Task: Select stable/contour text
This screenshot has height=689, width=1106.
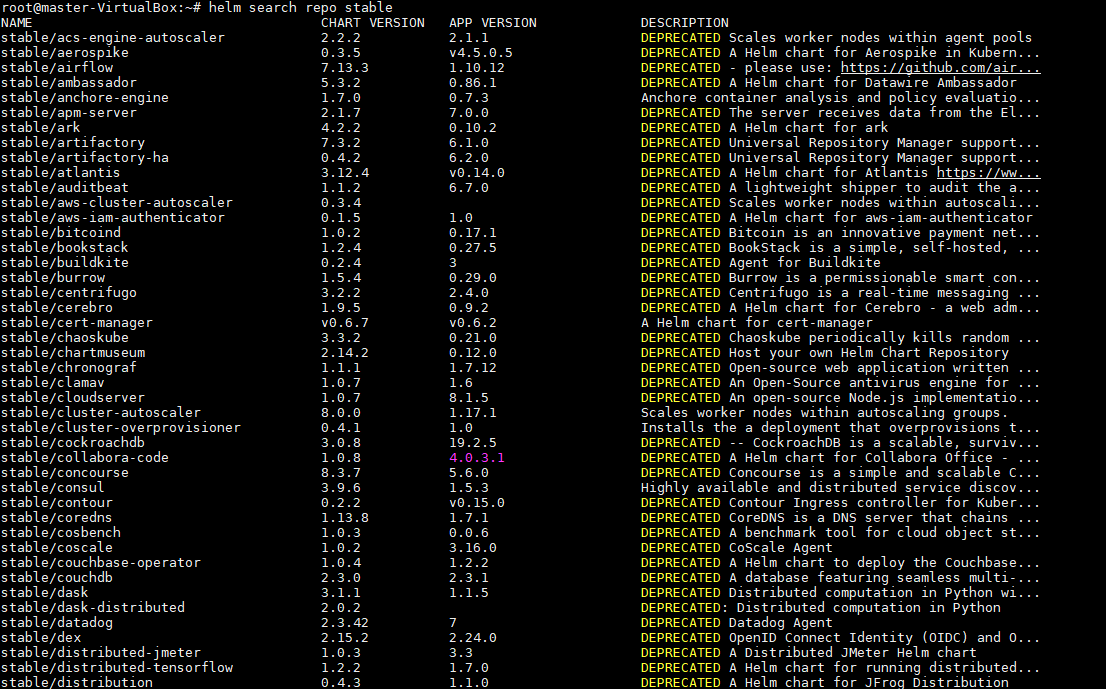Action: [57, 503]
